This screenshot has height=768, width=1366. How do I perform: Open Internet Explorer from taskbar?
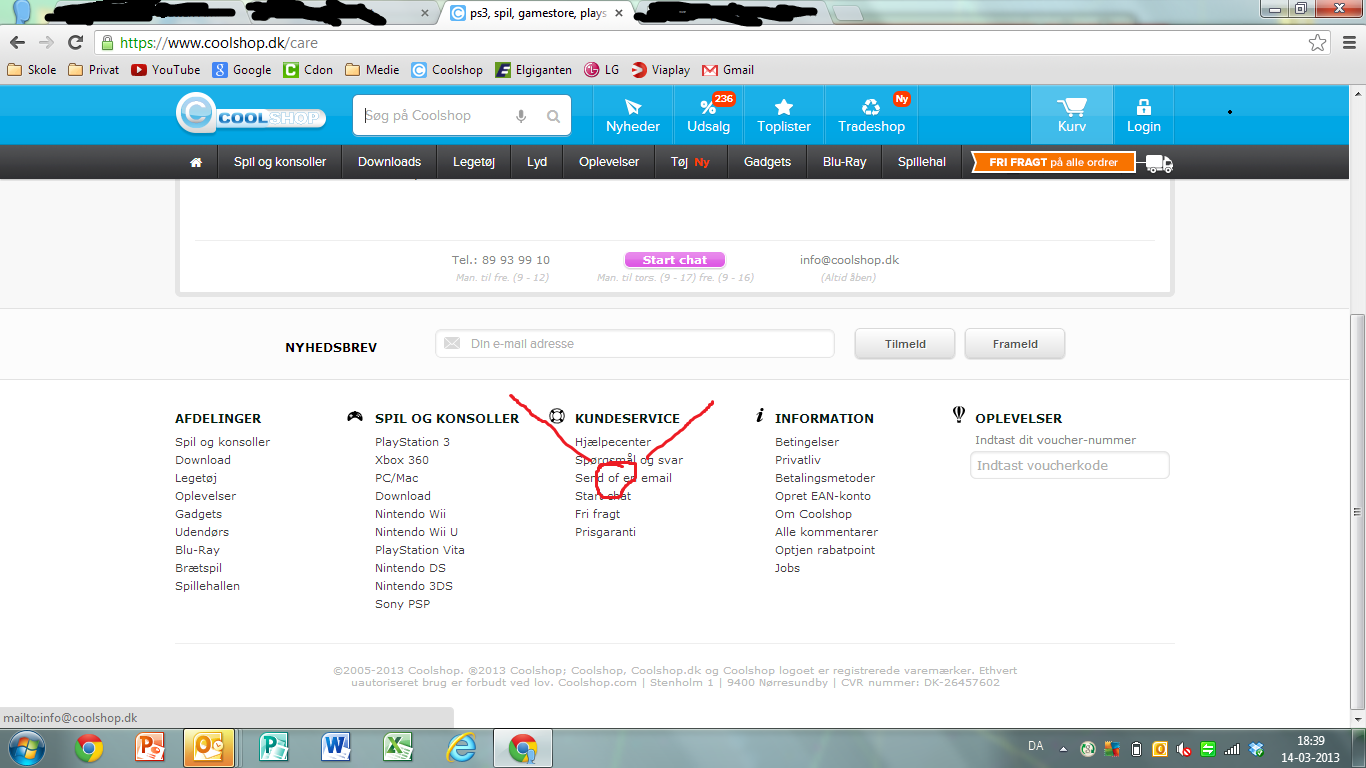tap(461, 748)
